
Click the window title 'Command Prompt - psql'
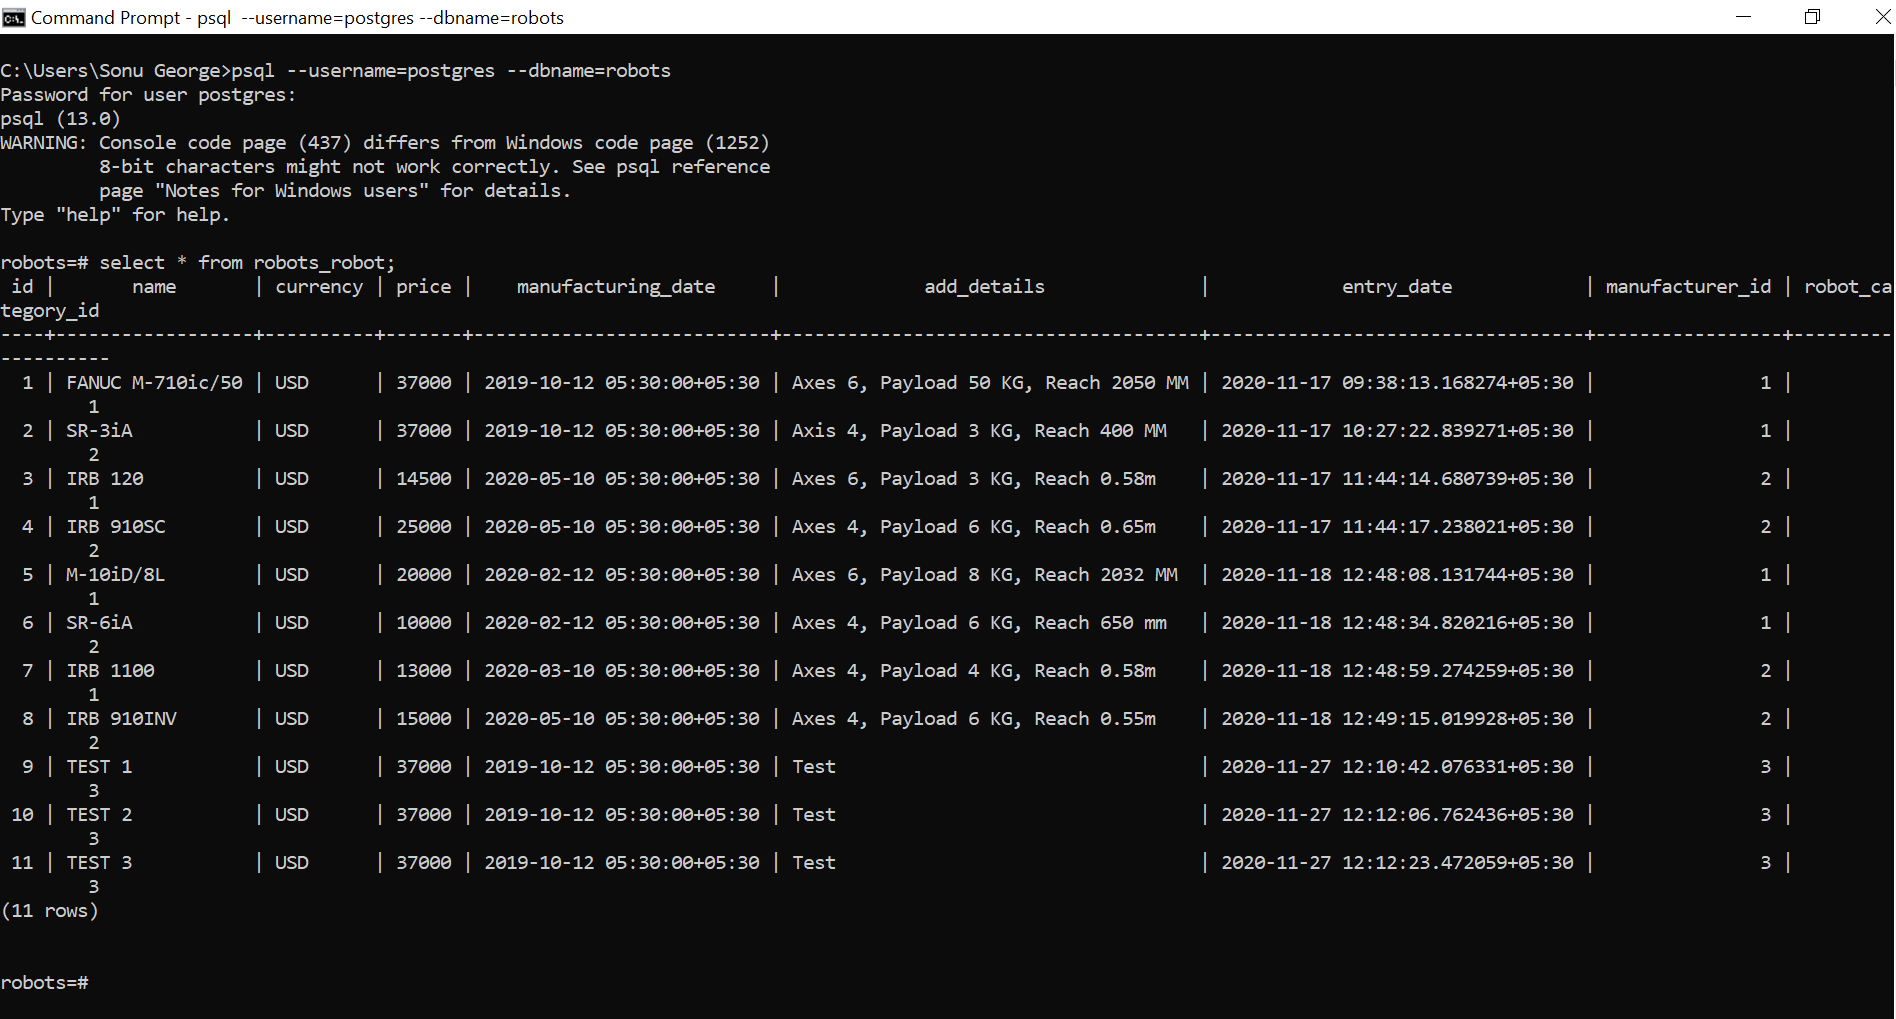point(131,18)
